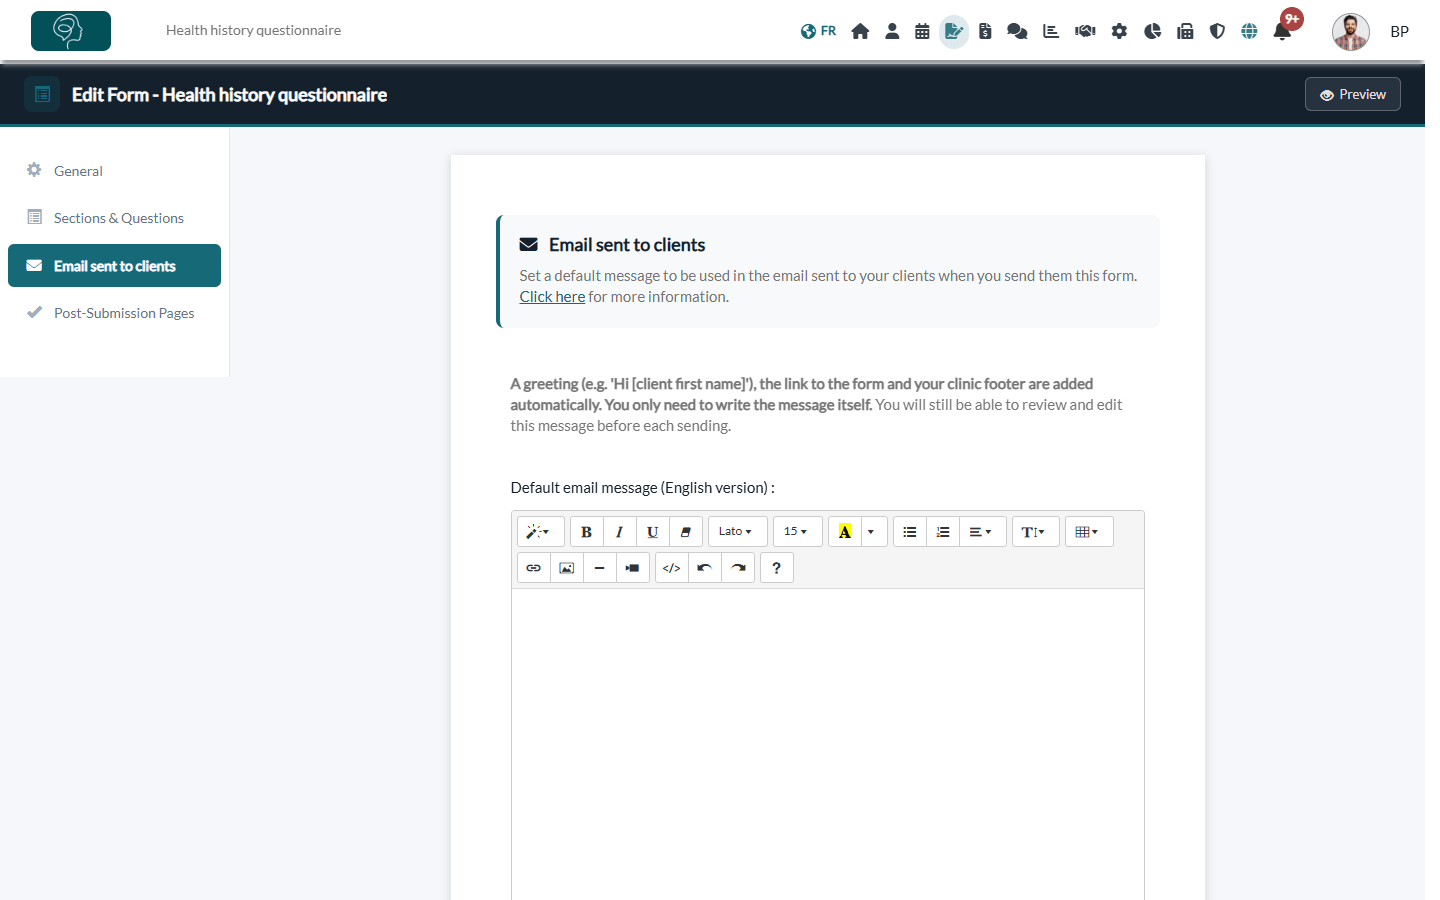This screenshot has width=1440, height=900.
Task: Go to Sections & Questions tab
Action: click(114, 218)
